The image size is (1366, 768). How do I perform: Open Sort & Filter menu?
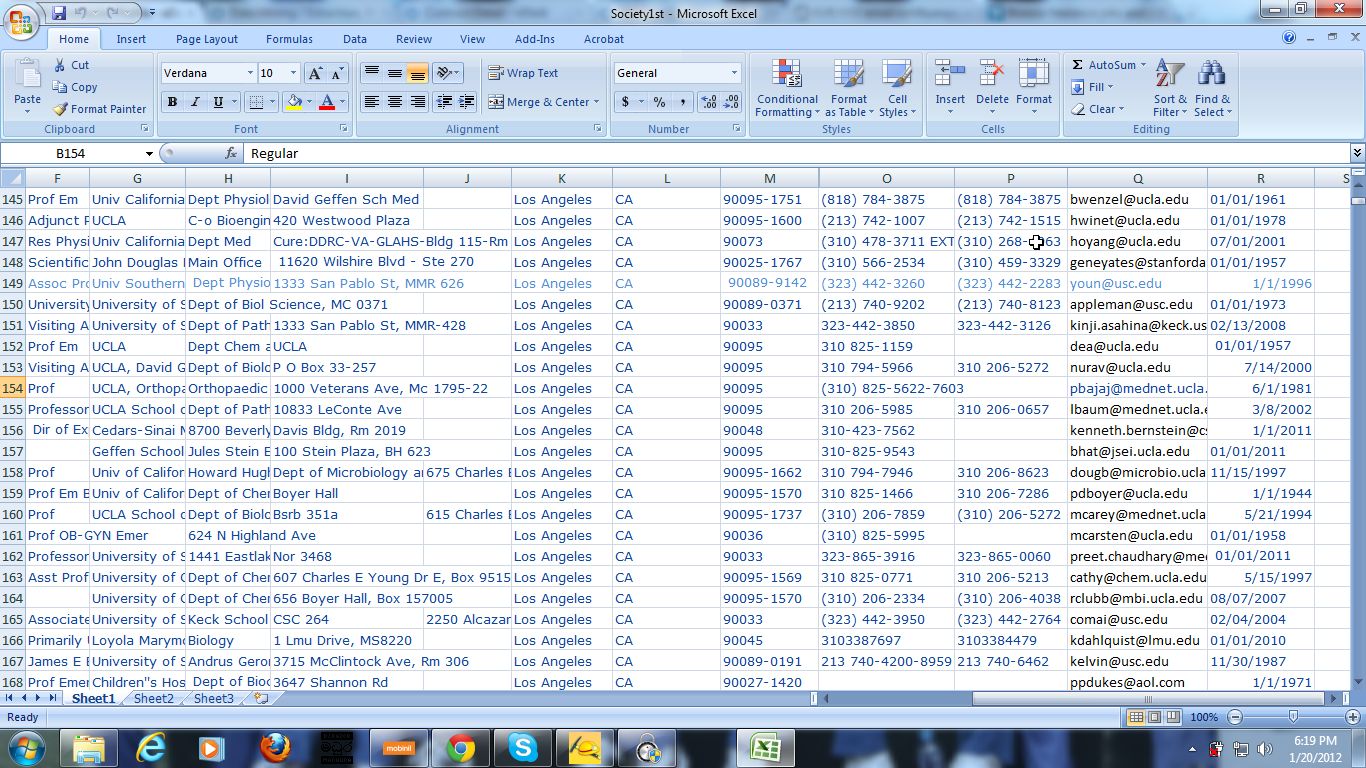(x=1170, y=88)
